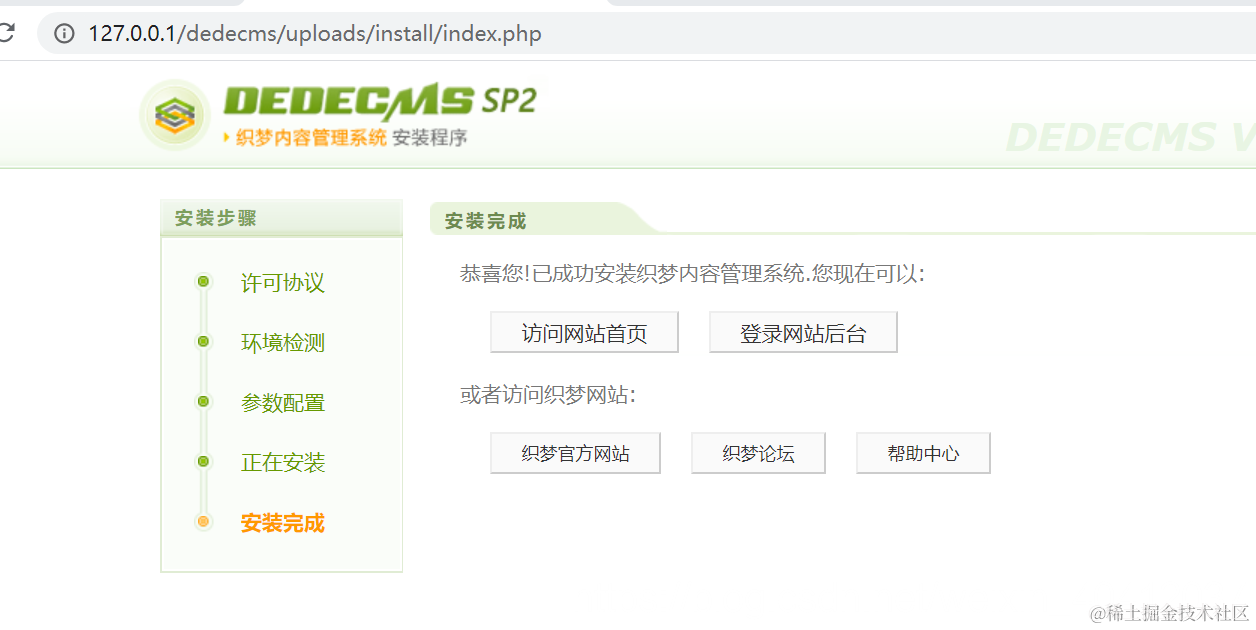Select the 许可协议 step
The height and width of the screenshot is (630, 1256).
[283, 283]
